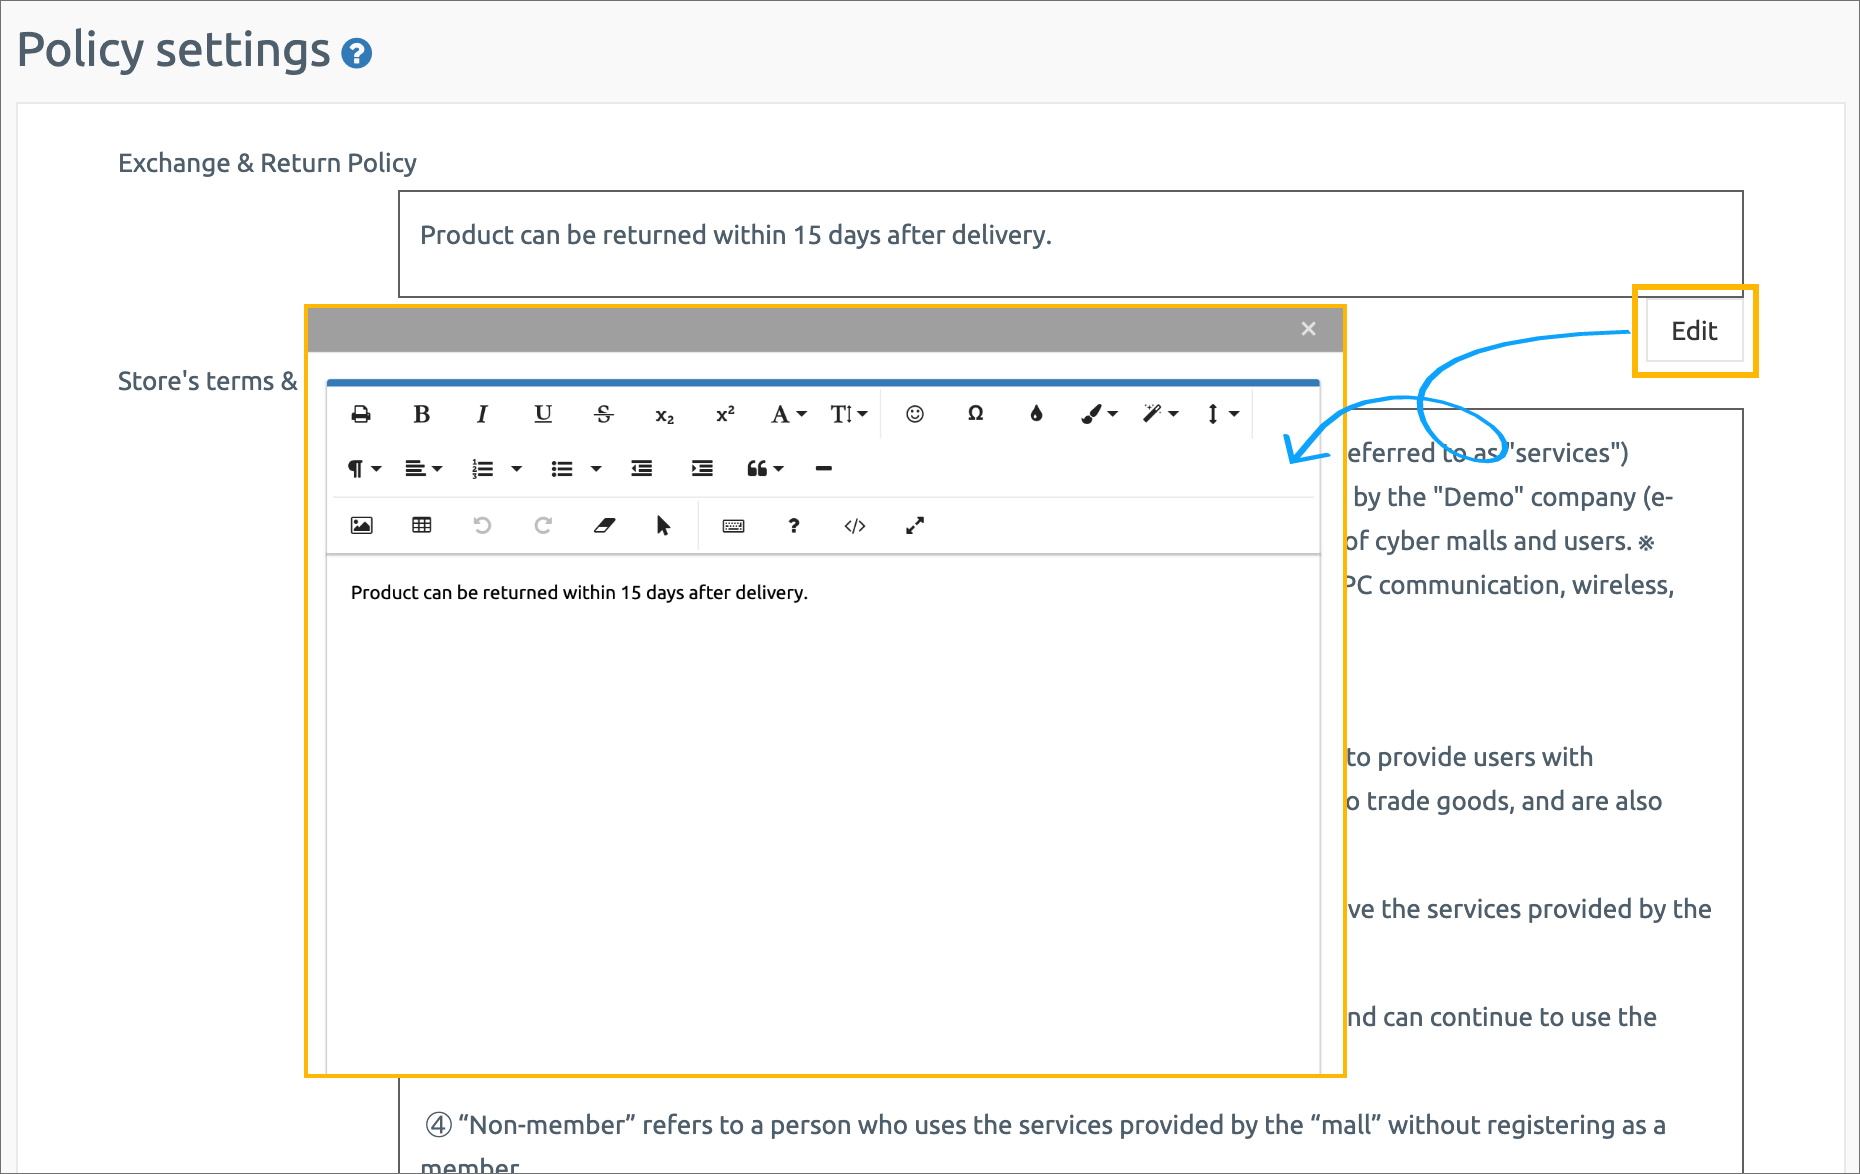Insert an image into the editor
This screenshot has width=1860, height=1174.
pos(361,526)
